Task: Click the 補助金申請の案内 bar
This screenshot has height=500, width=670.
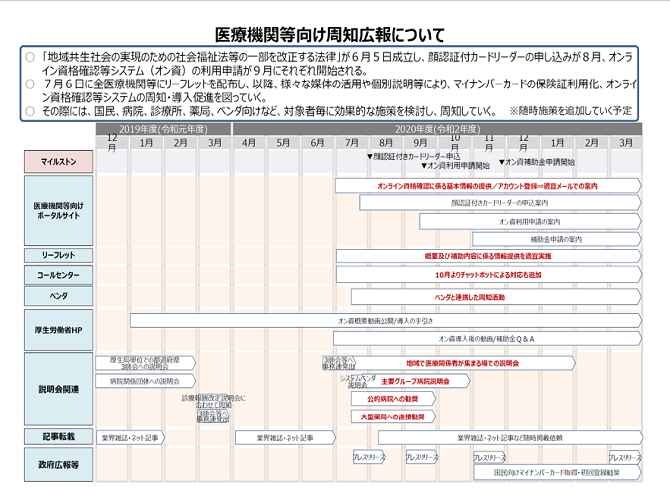Action: tap(556, 239)
